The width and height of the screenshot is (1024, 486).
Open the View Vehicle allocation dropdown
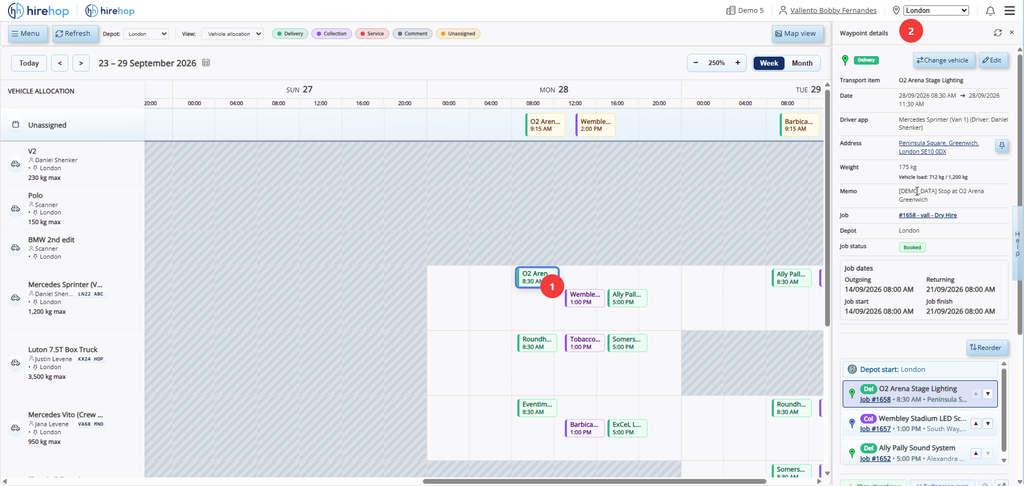[x=232, y=33]
